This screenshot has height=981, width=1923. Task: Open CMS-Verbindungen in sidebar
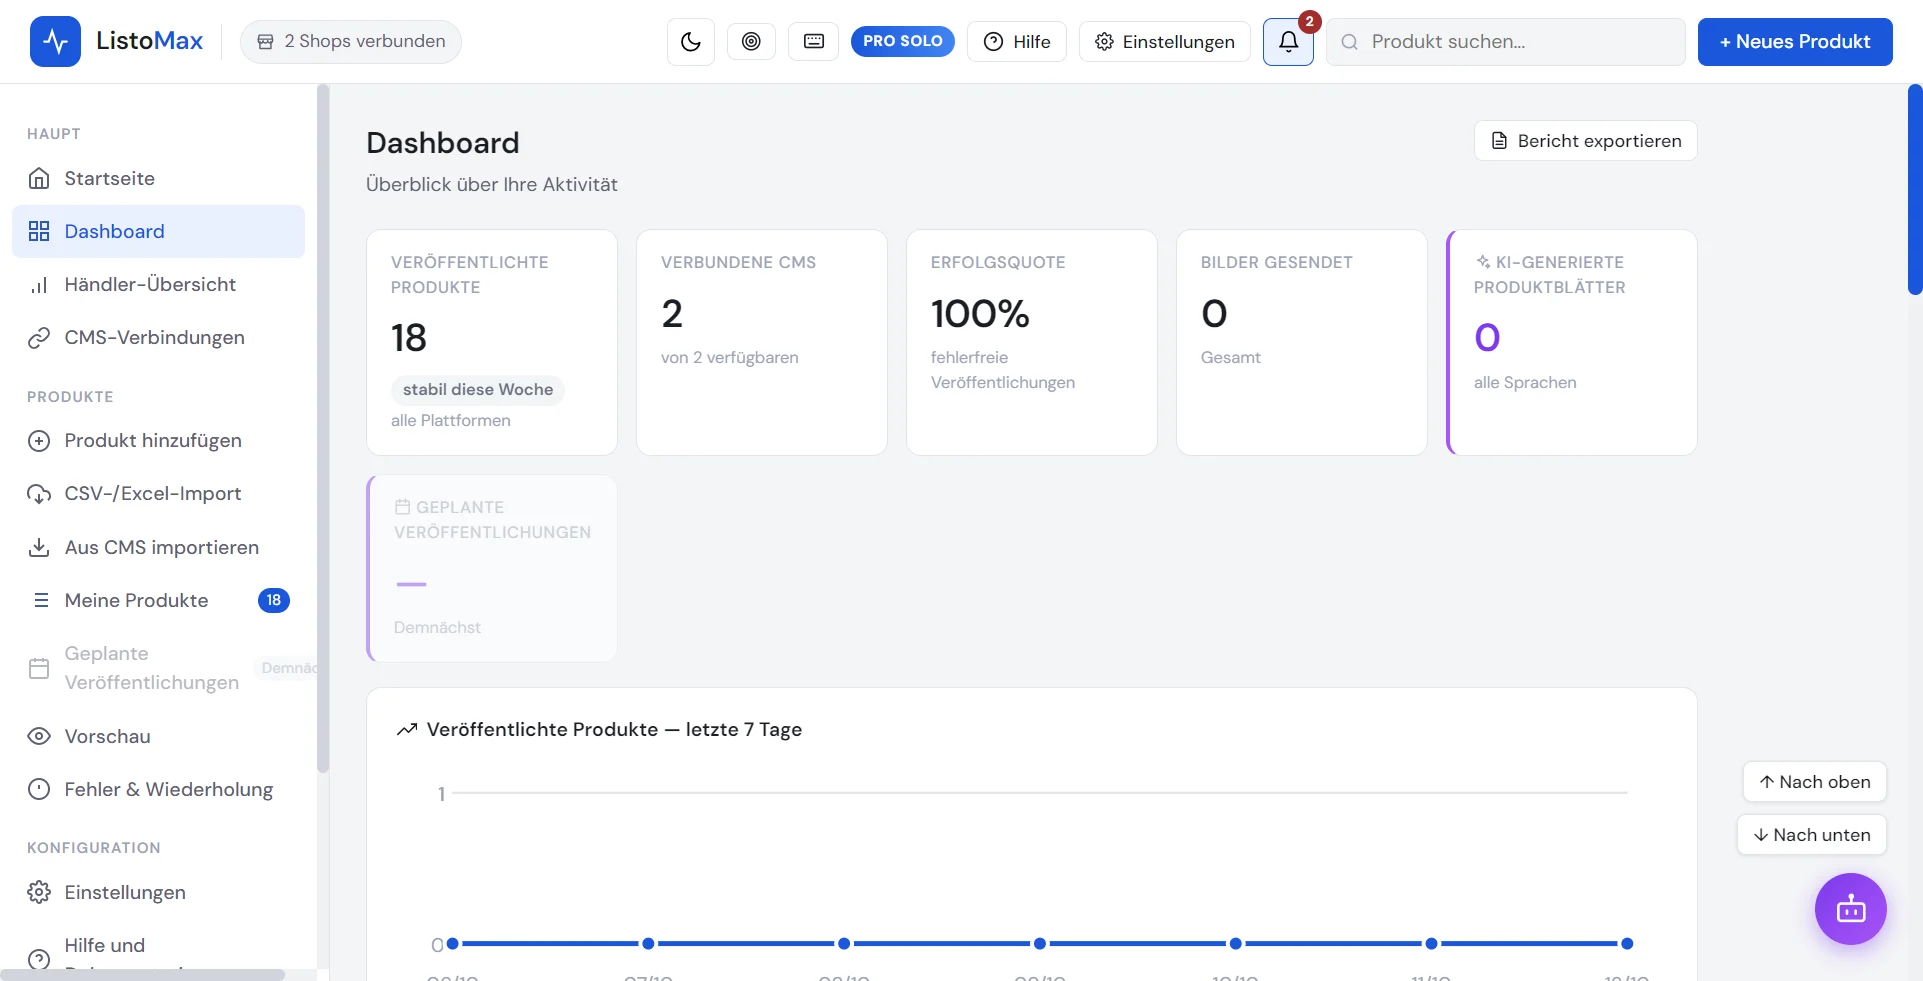pyautogui.click(x=158, y=337)
